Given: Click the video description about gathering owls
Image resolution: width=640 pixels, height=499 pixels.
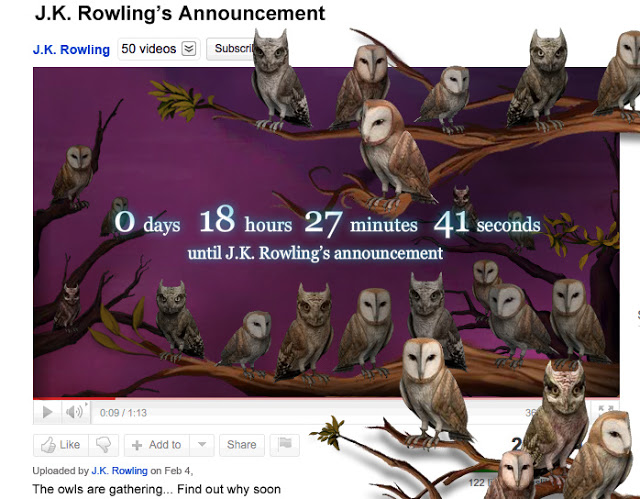Looking at the screenshot, I should (x=157, y=489).
